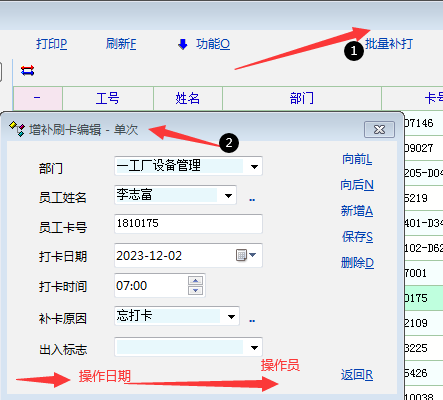Select the table cell showing 3225
Screen dimensions: 443x400
tap(424, 348)
